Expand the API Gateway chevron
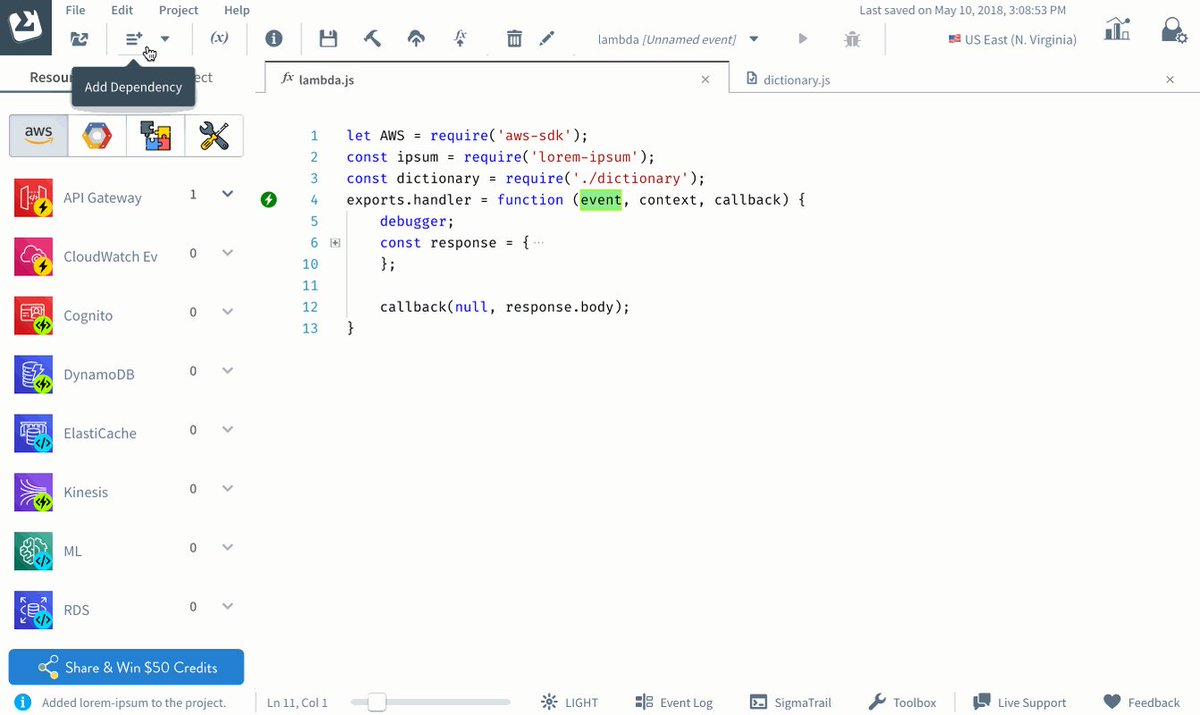 click(227, 194)
